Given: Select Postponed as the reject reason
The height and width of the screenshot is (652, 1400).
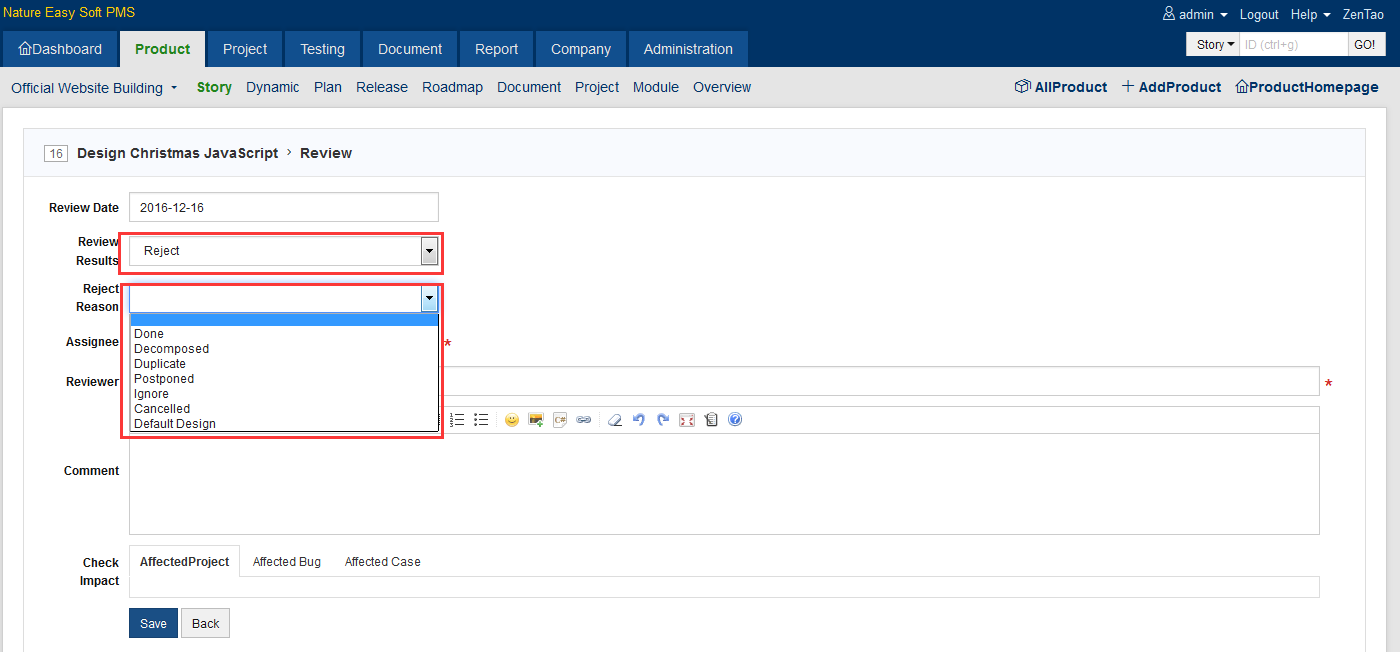Looking at the screenshot, I should [x=164, y=379].
